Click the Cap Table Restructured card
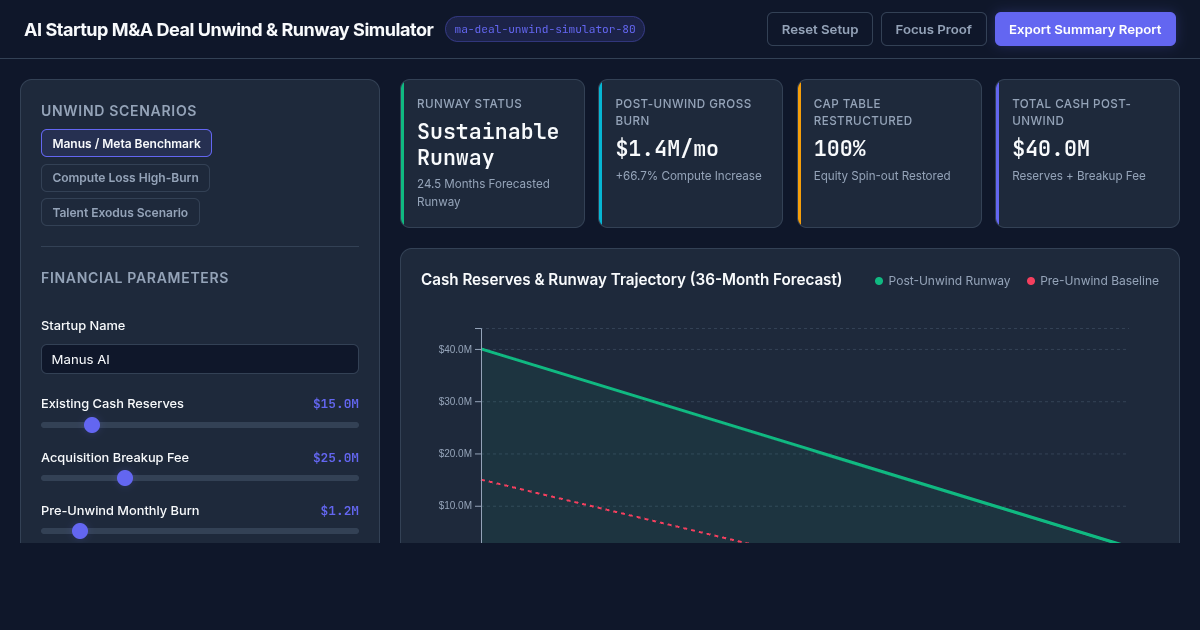The height and width of the screenshot is (630, 1200). (x=889, y=153)
